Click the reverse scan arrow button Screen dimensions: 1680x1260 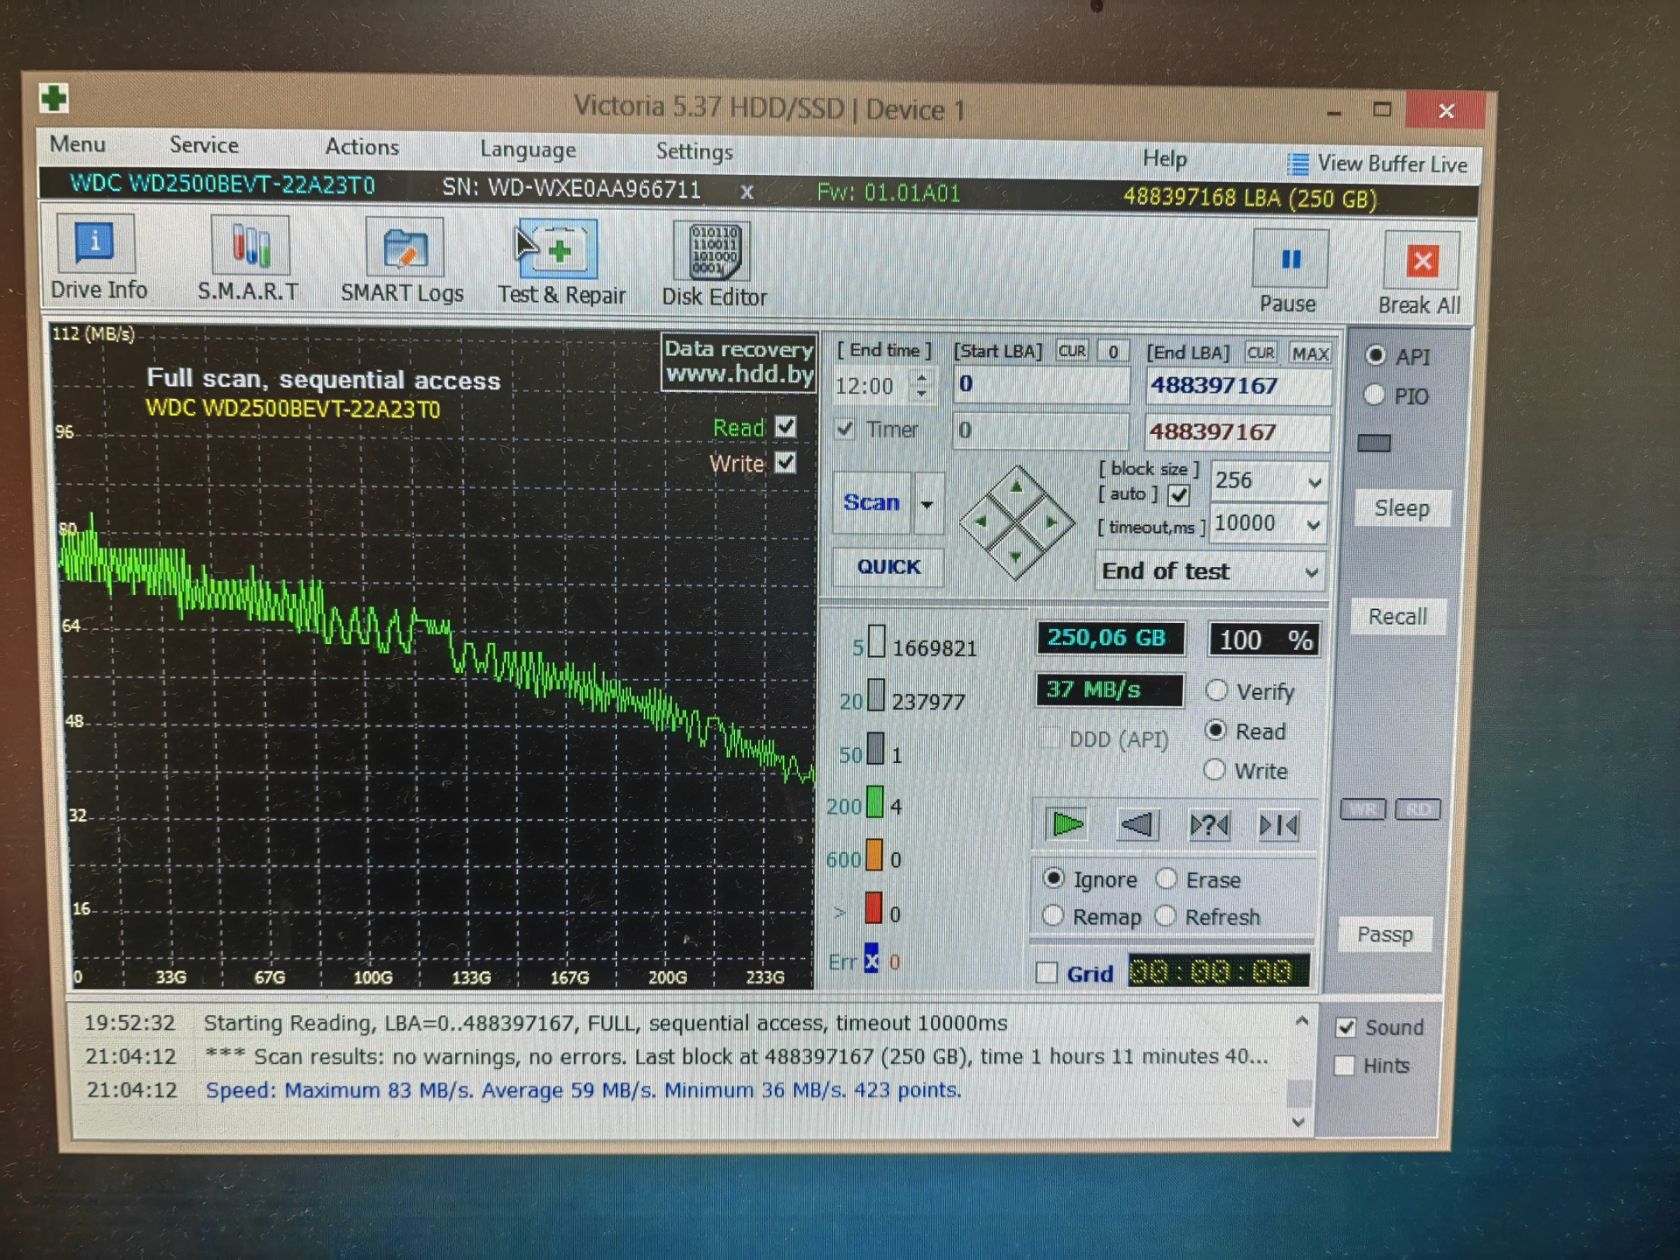click(1138, 824)
